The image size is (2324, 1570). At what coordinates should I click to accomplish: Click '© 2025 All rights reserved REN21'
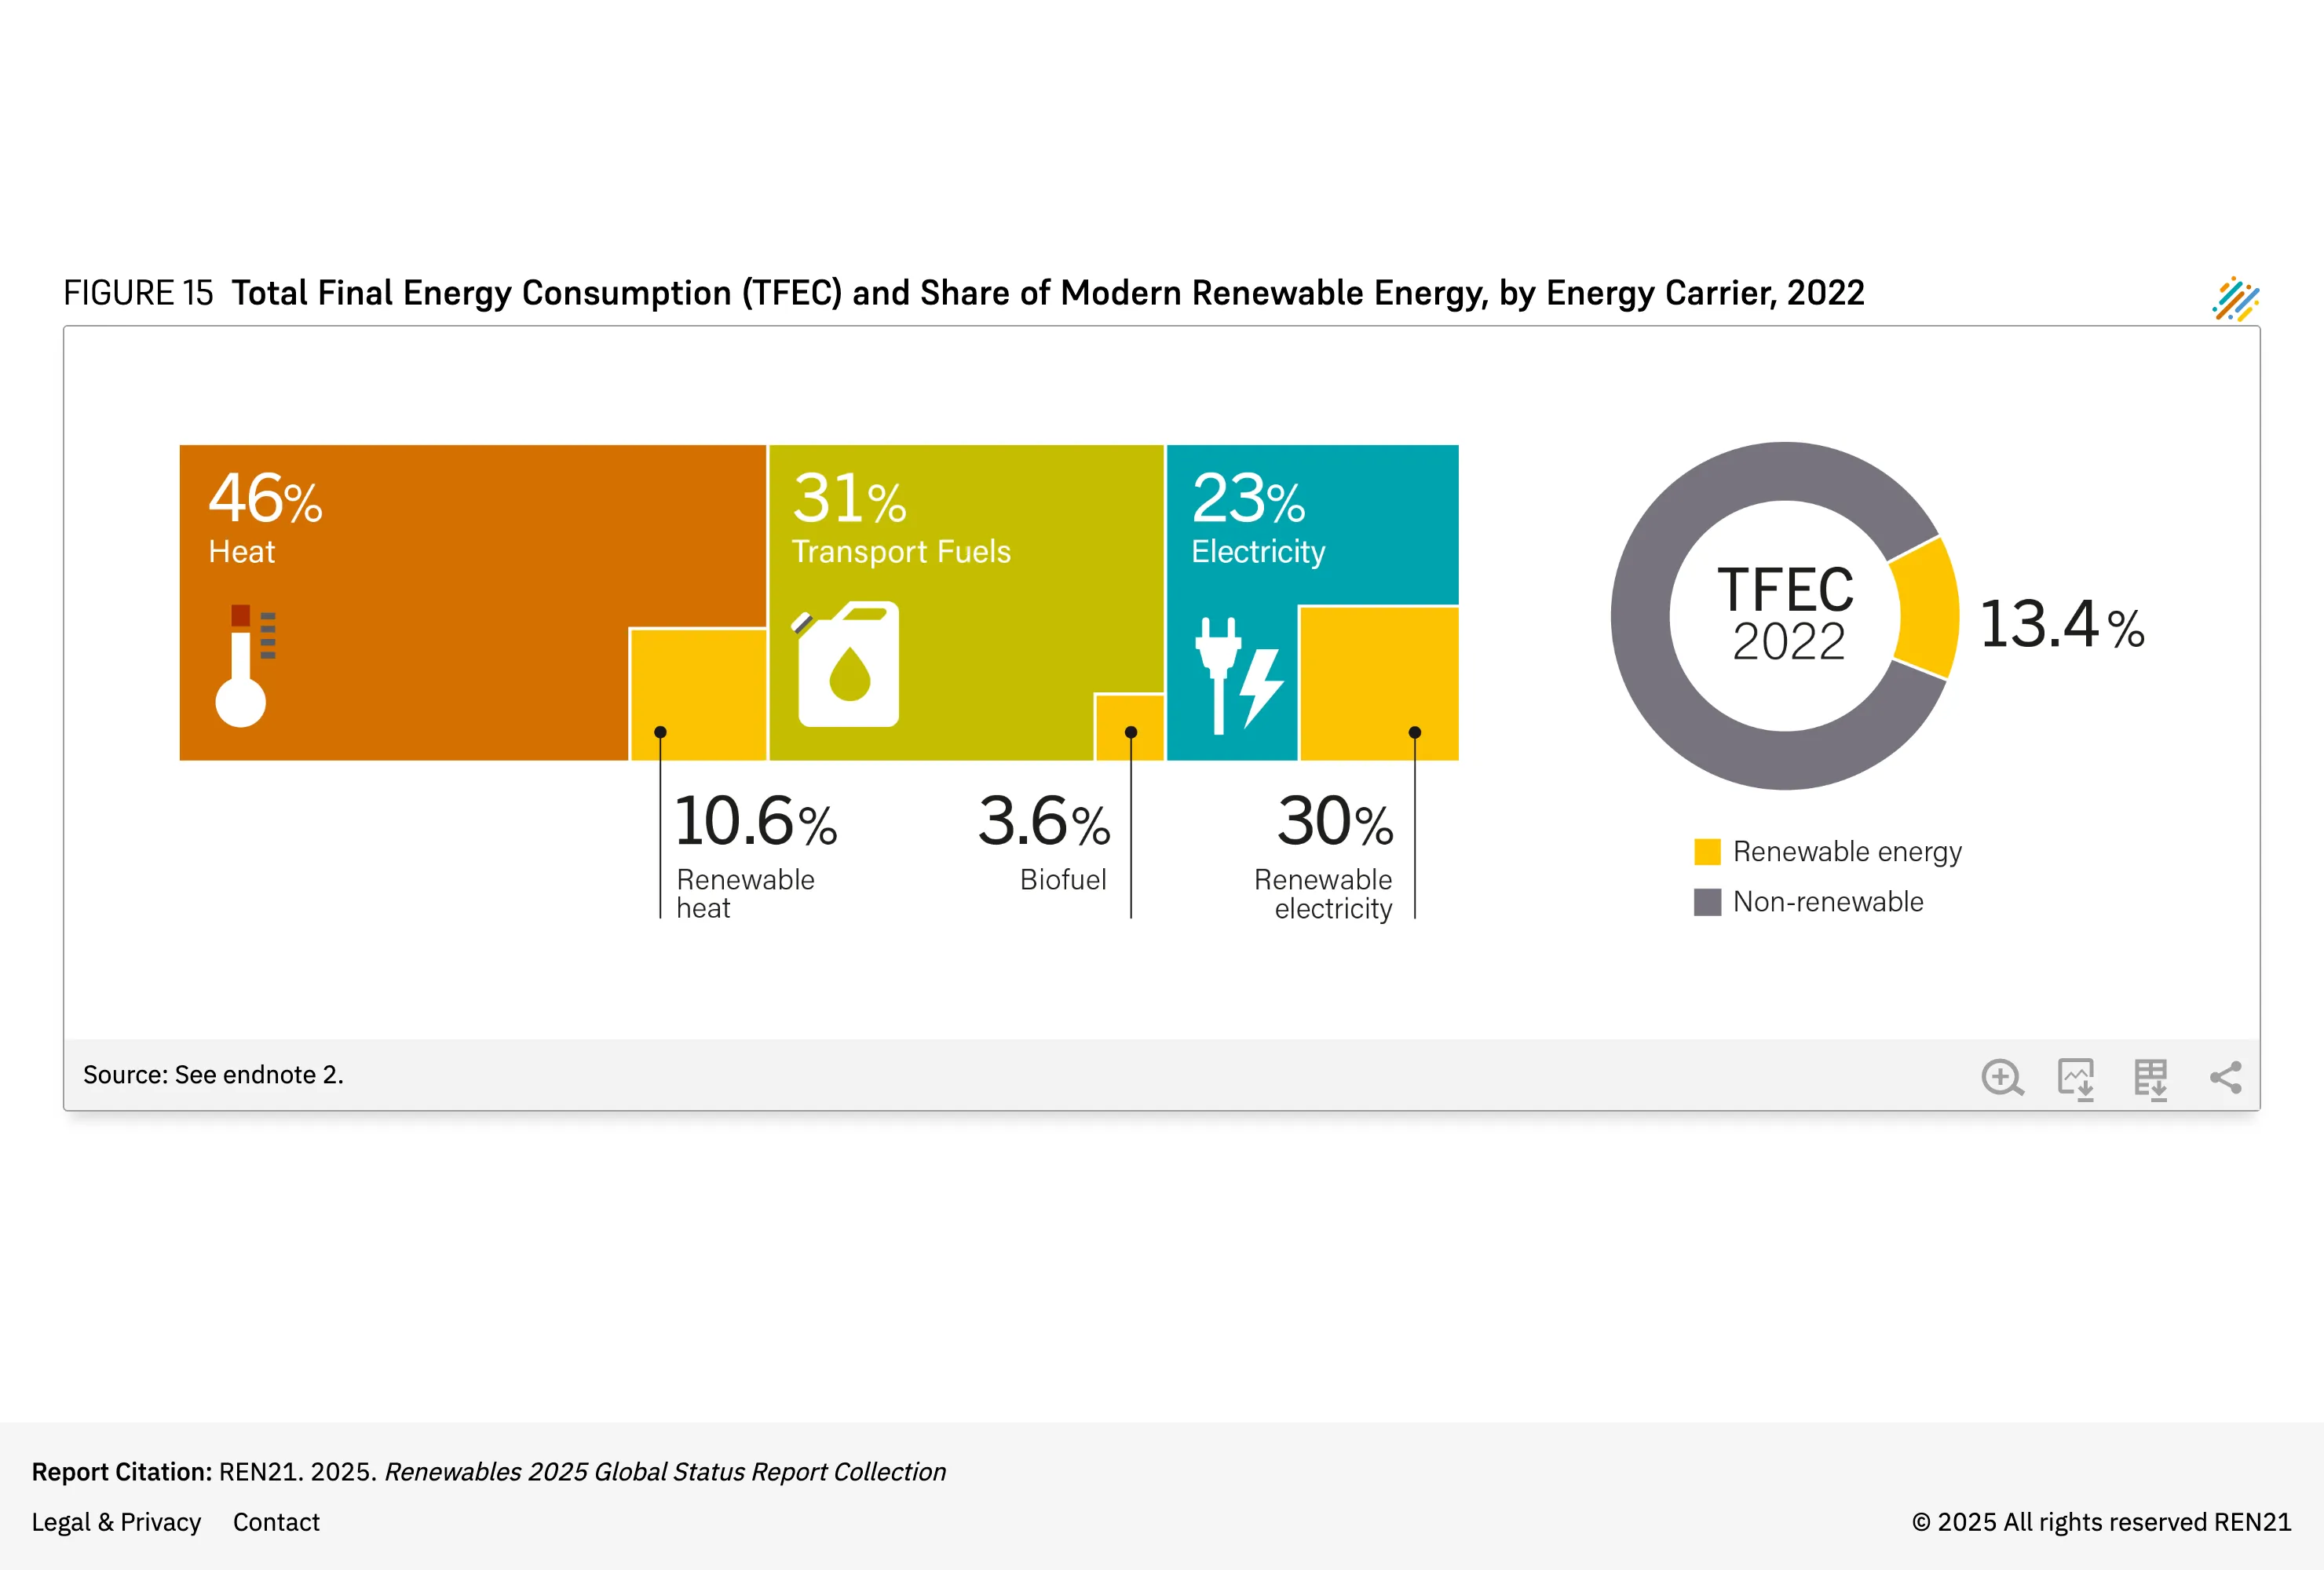click(x=2101, y=1522)
